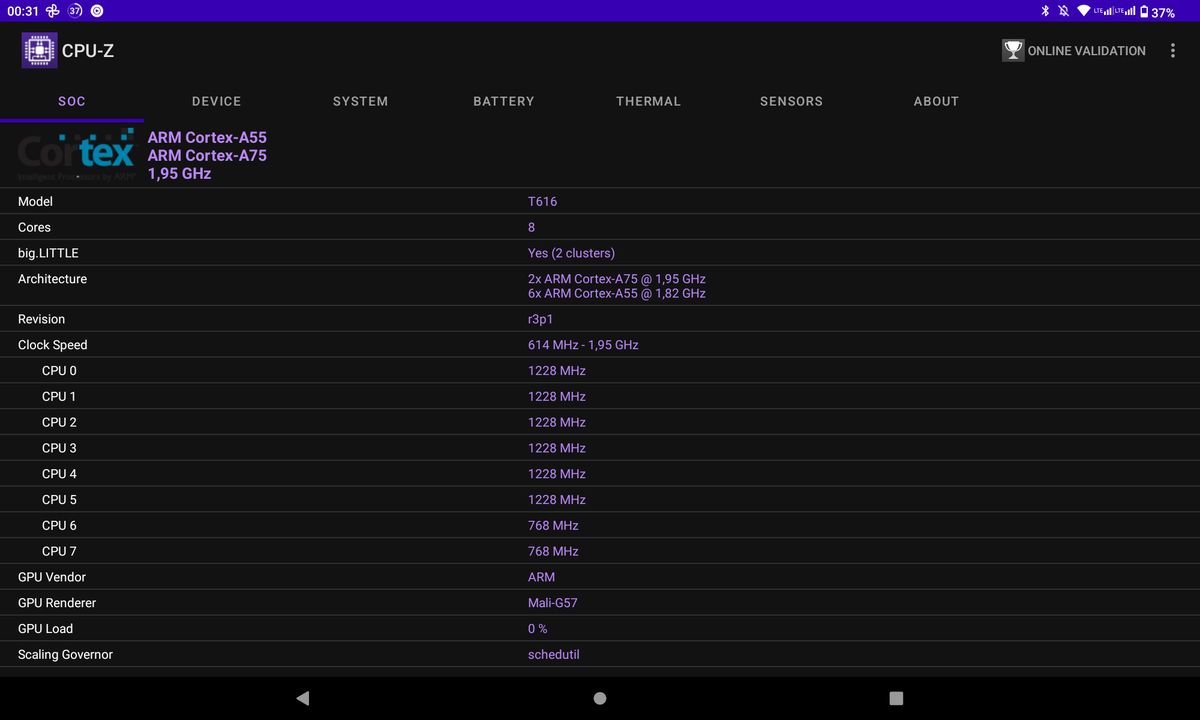
Task: Click the CPU-Z app title
Action: click(88, 51)
